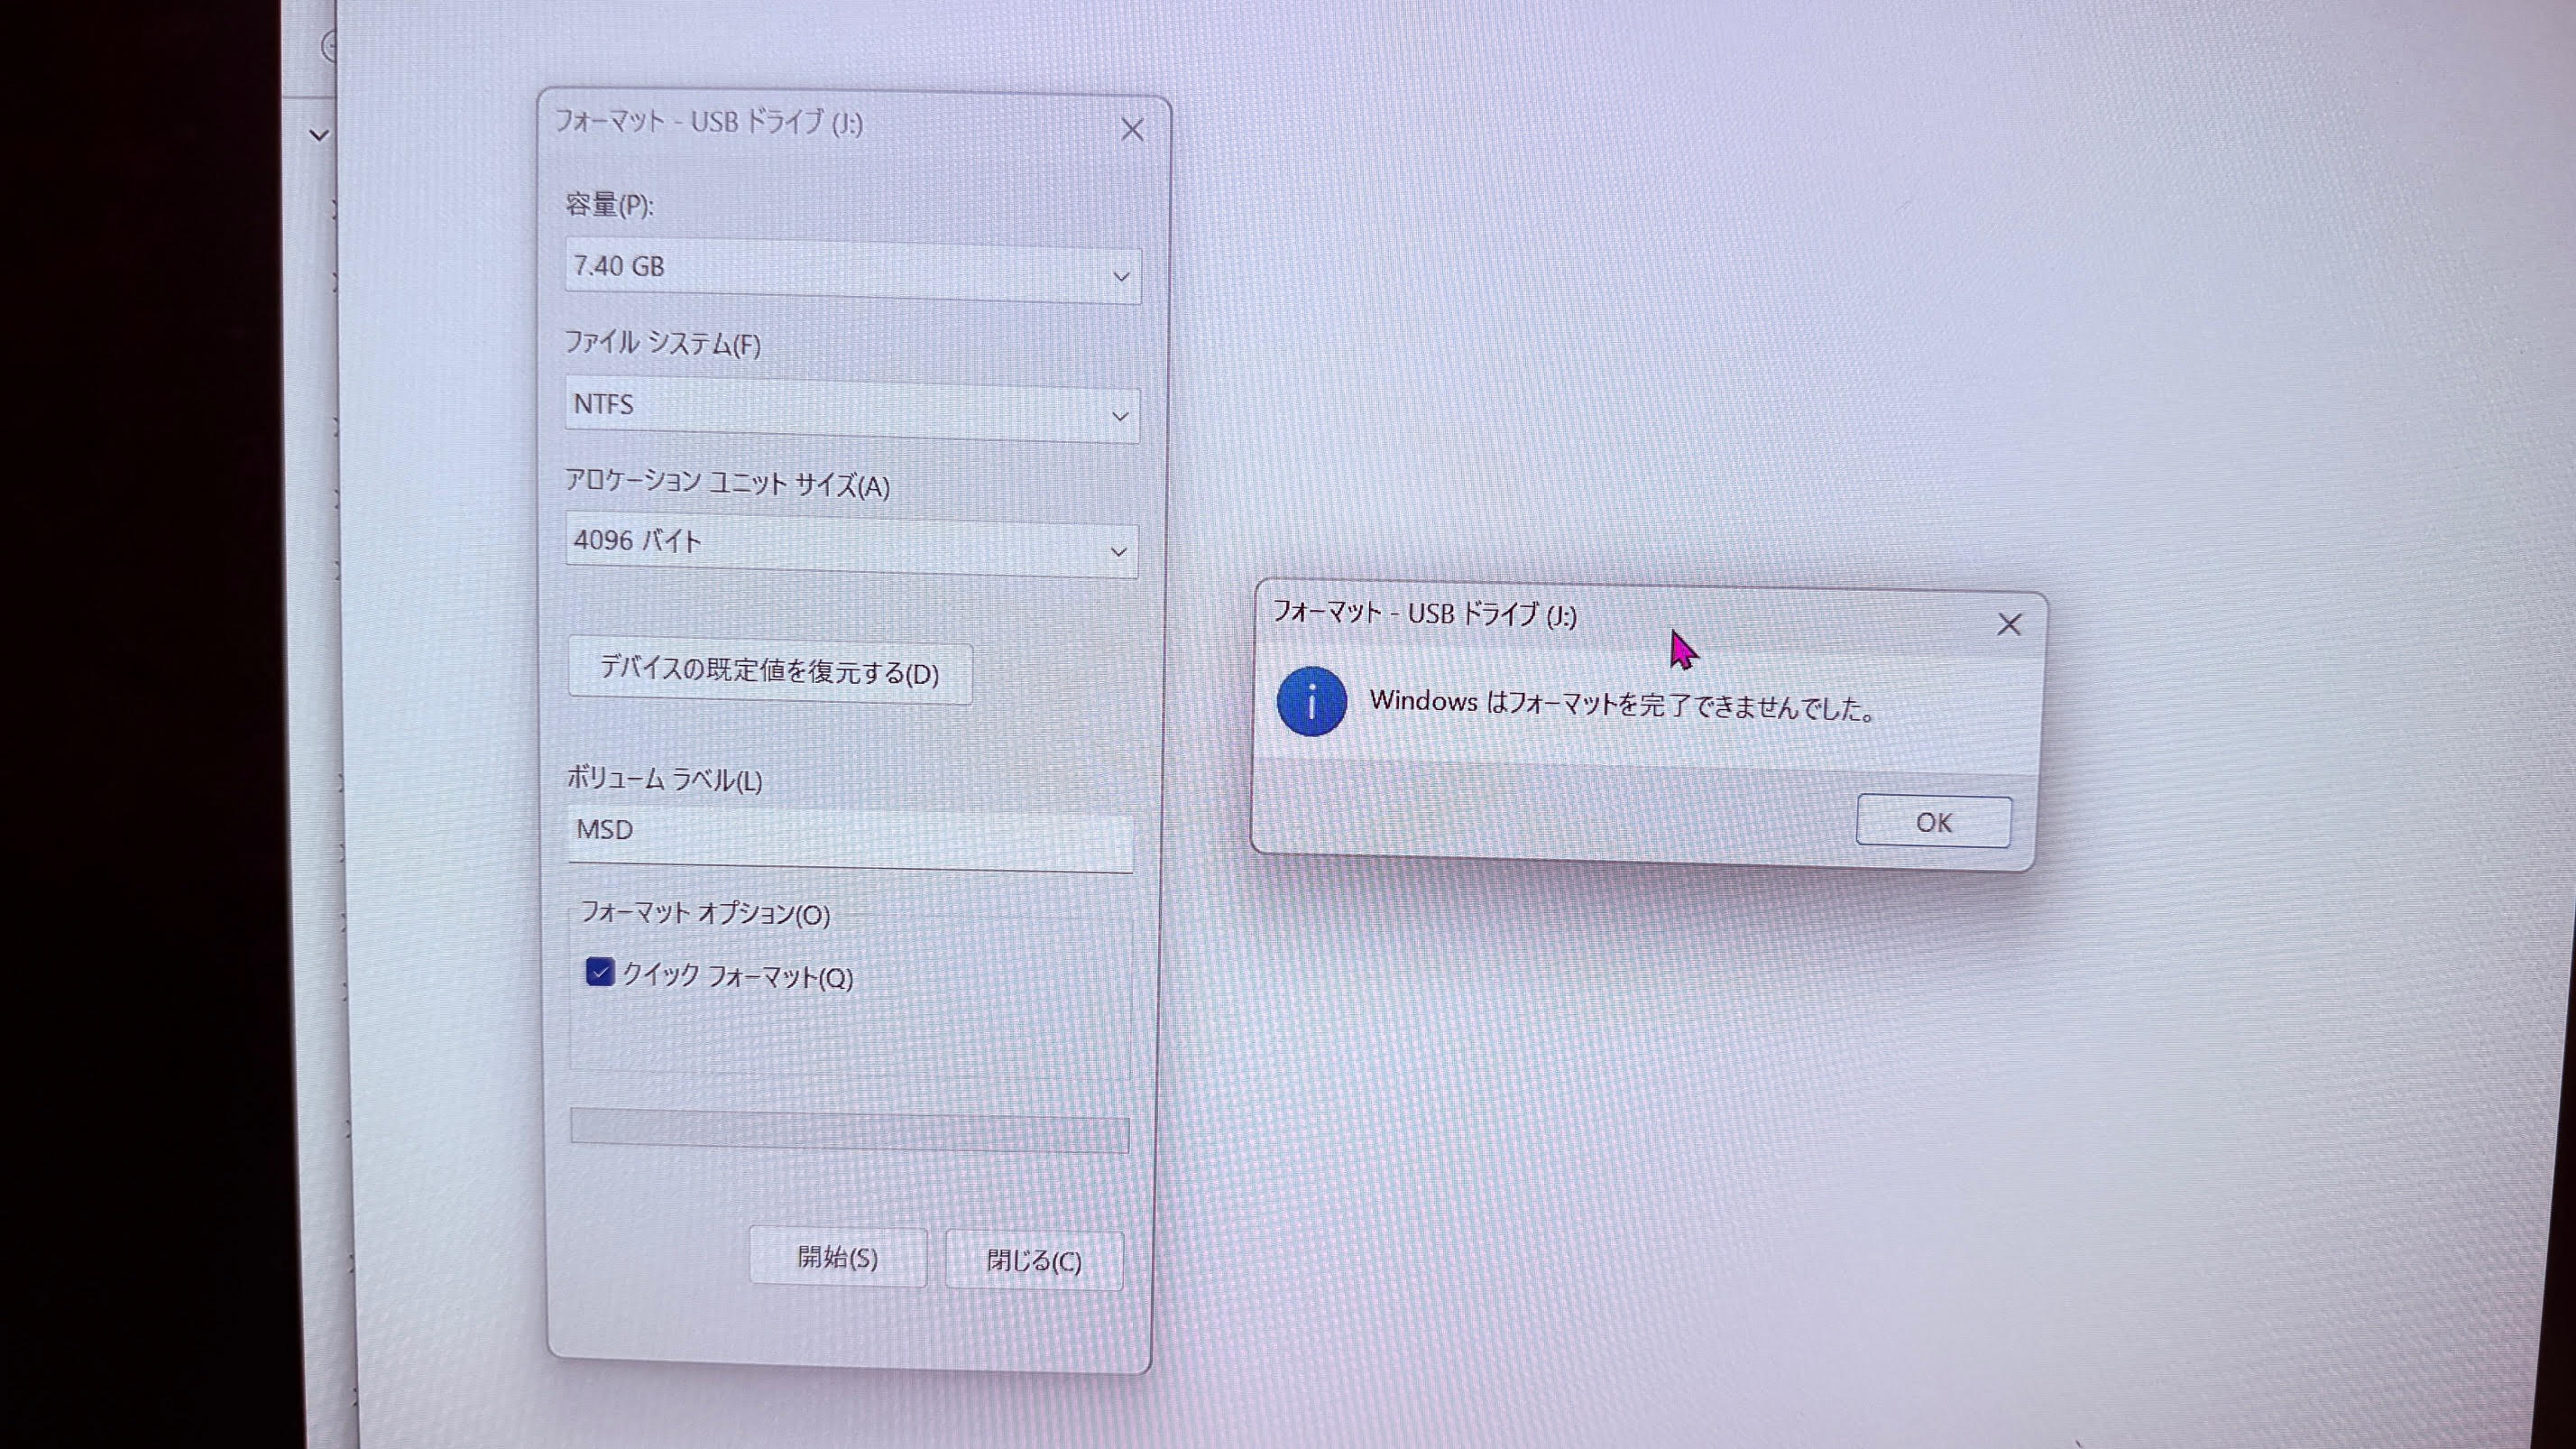Open the 4096 バイト allocation size dropdown
Image resolution: width=2576 pixels, height=1449 pixels.
(x=852, y=546)
